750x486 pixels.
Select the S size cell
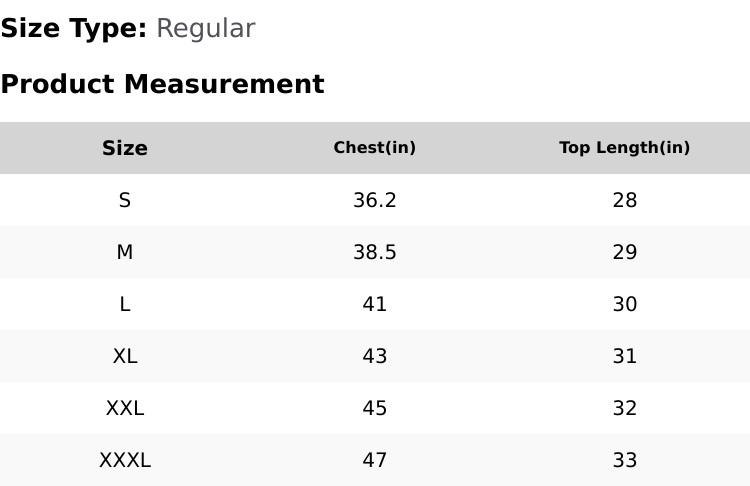[125, 200]
